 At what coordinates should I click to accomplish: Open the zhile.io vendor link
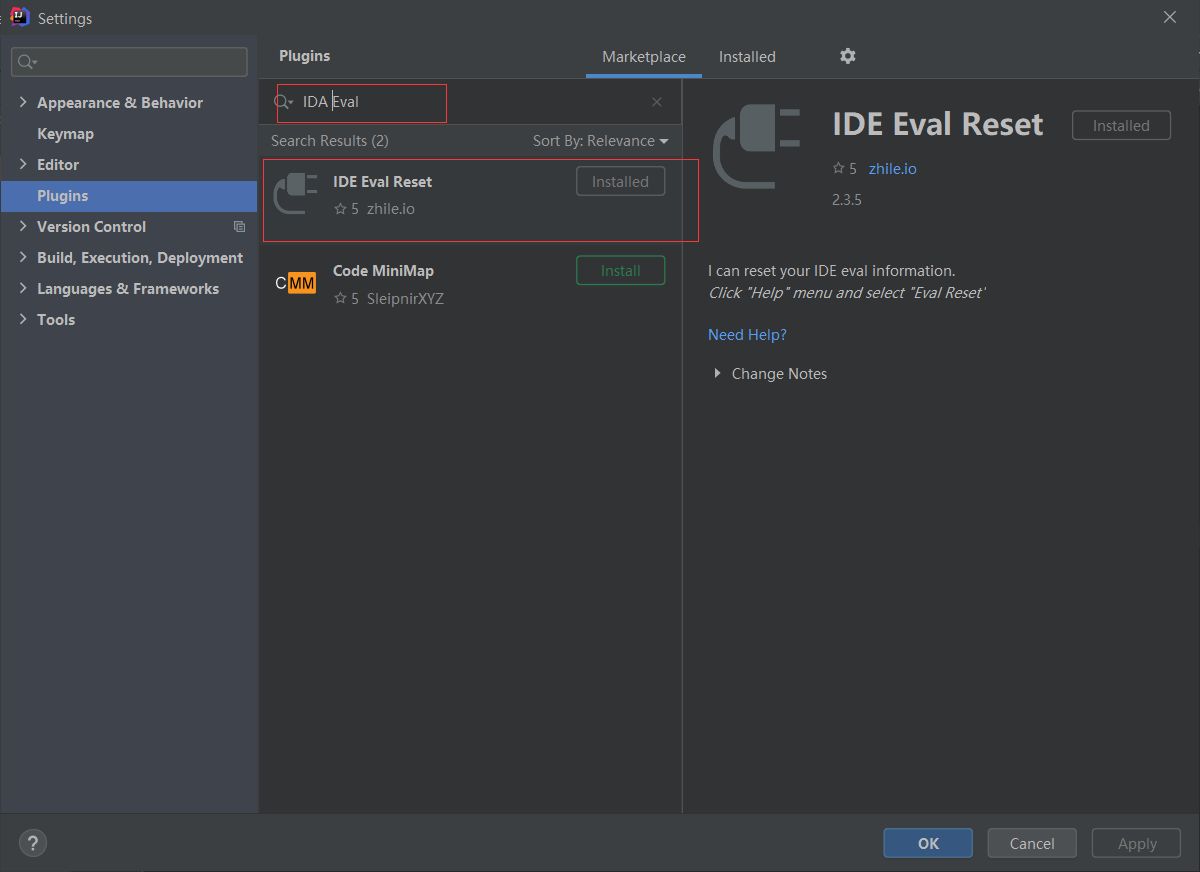tap(892, 169)
